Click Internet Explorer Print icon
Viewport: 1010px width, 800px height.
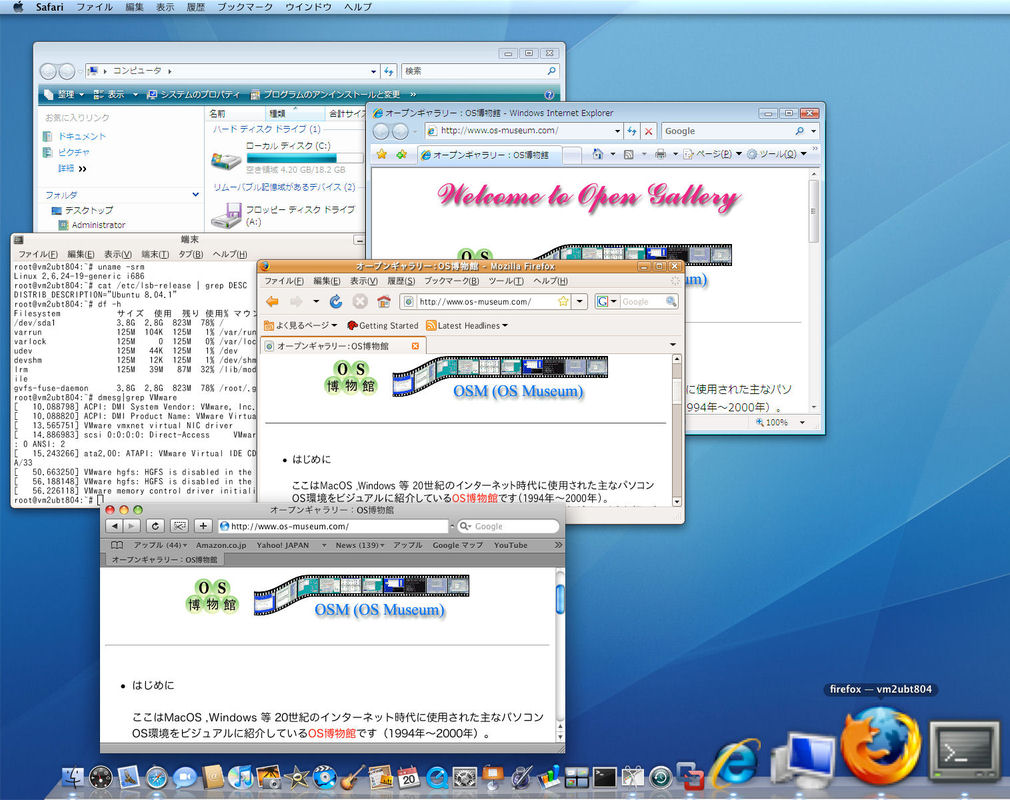tap(660, 154)
